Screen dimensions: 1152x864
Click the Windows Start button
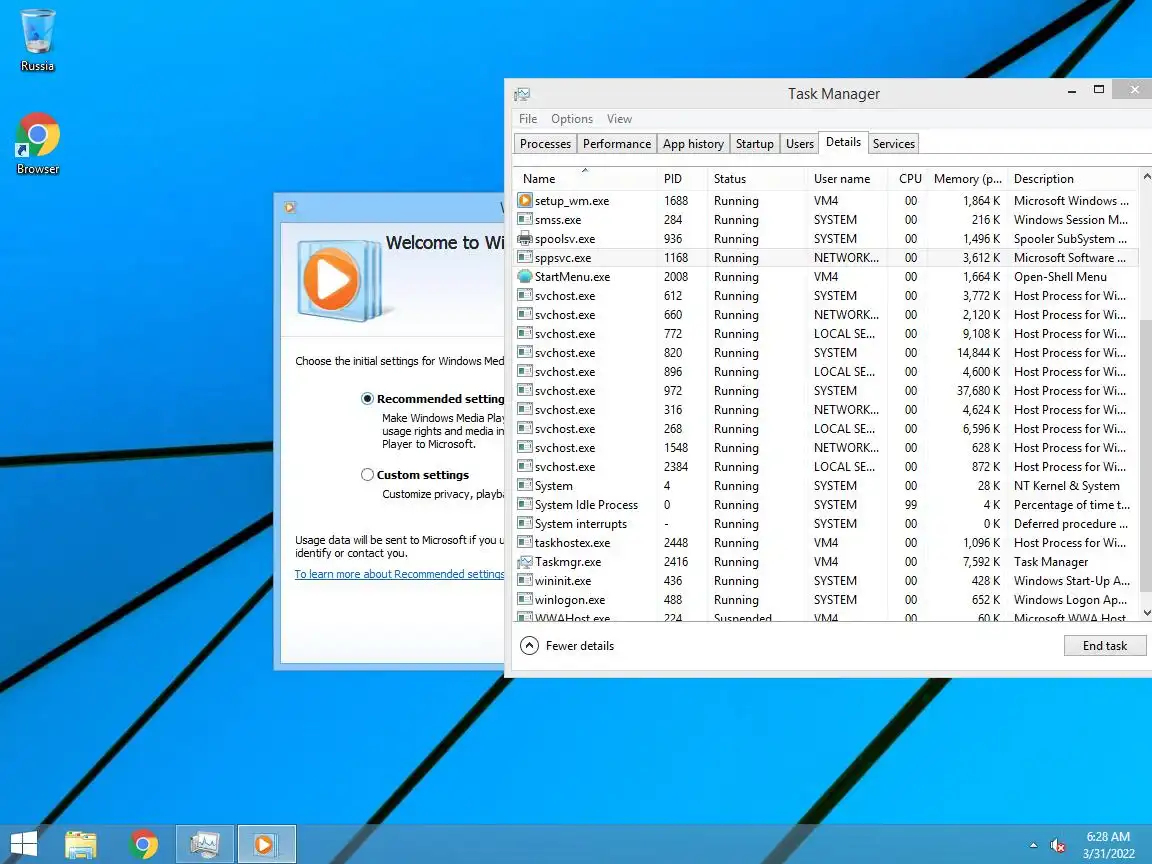click(24, 844)
